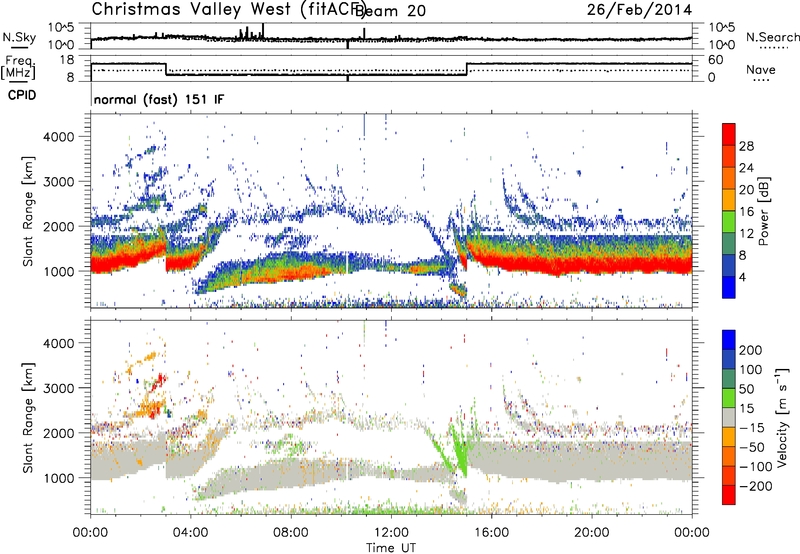Click the left '10^5' tick on the noise axis
Screen dimensions: 800x554
(61, 28)
